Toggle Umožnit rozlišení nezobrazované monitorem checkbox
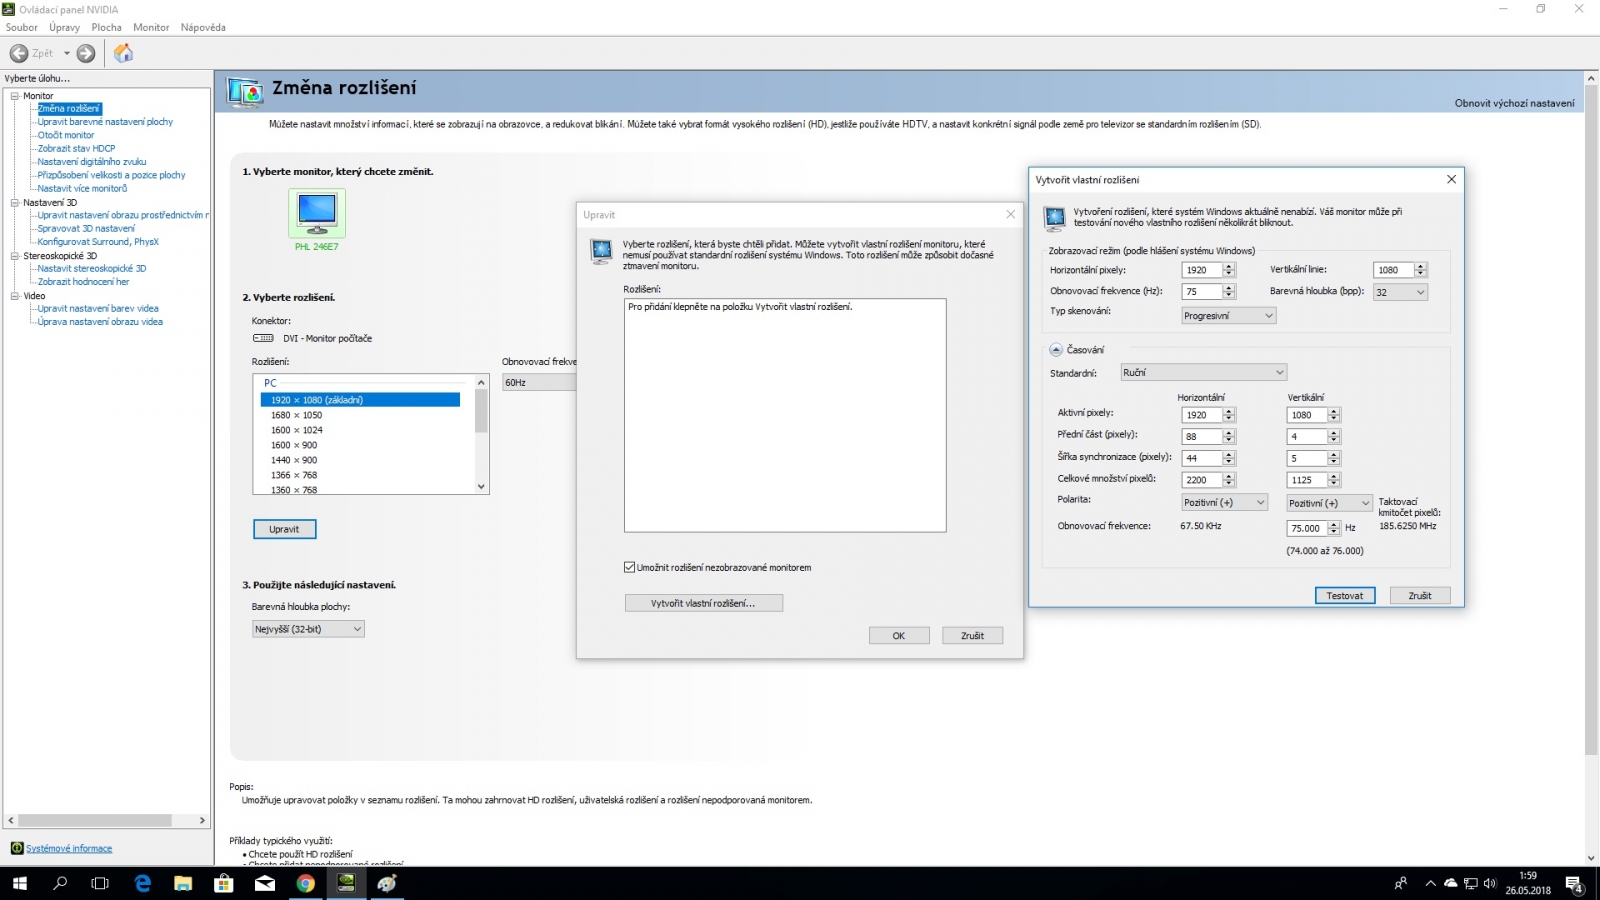The height and width of the screenshot is (900, 1600). pos(629,567)
